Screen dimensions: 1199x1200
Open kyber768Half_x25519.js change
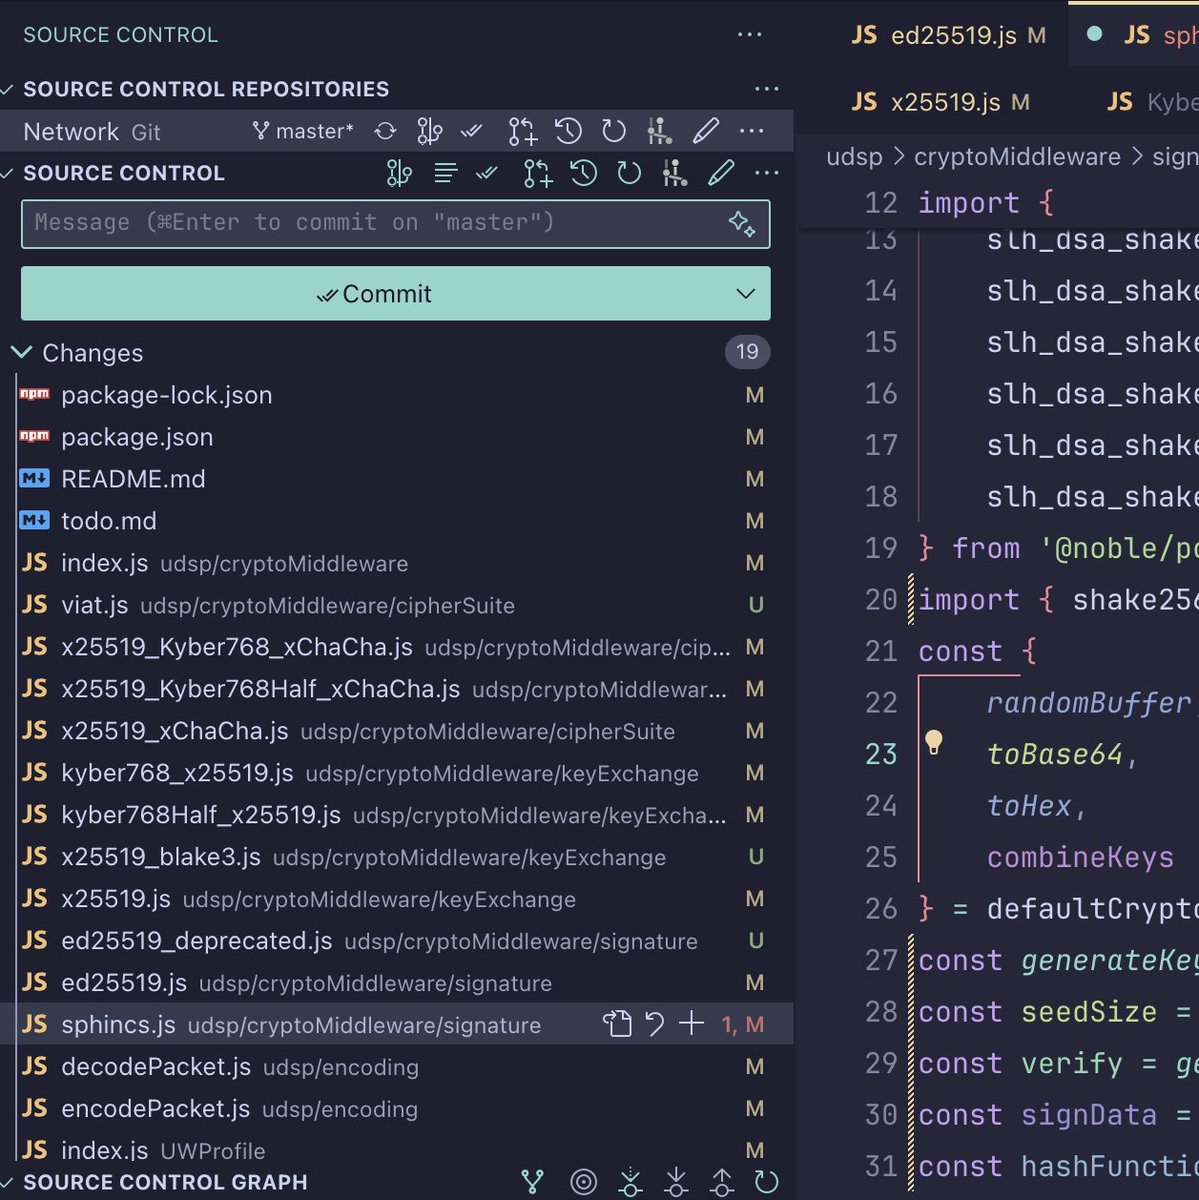pos(397,815)
